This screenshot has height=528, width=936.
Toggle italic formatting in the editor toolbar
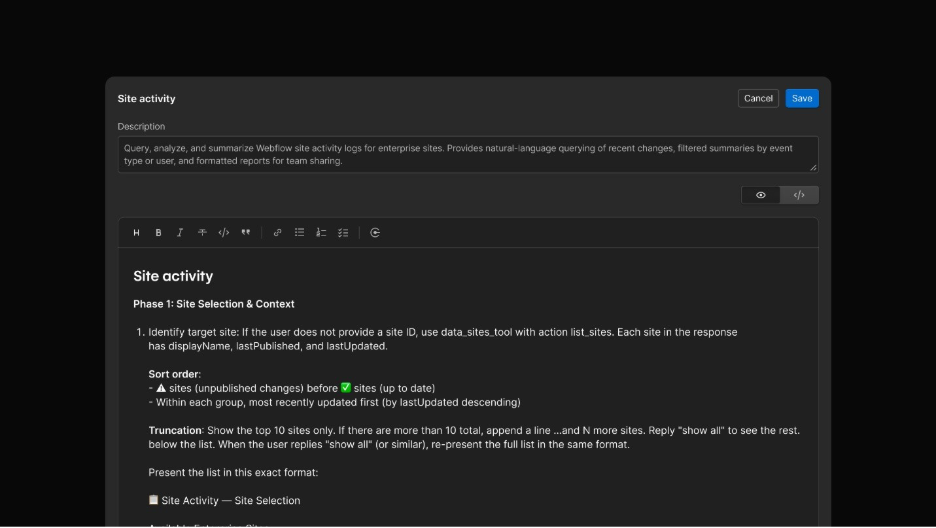pos(180,233)
